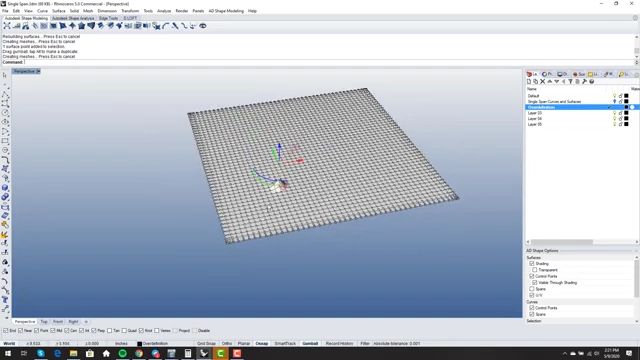Toggle SmartTrack in status bar

click(x=285, y=344)
